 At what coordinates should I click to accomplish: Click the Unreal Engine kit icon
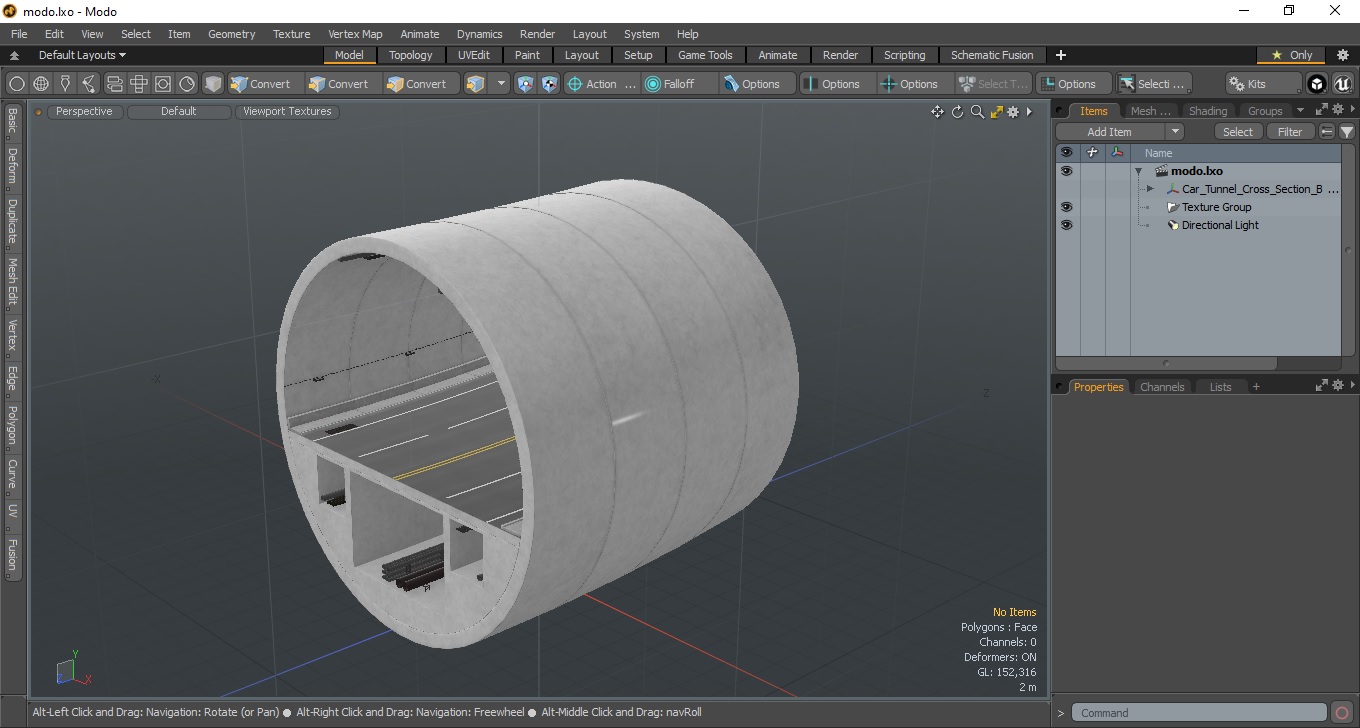1342,84
